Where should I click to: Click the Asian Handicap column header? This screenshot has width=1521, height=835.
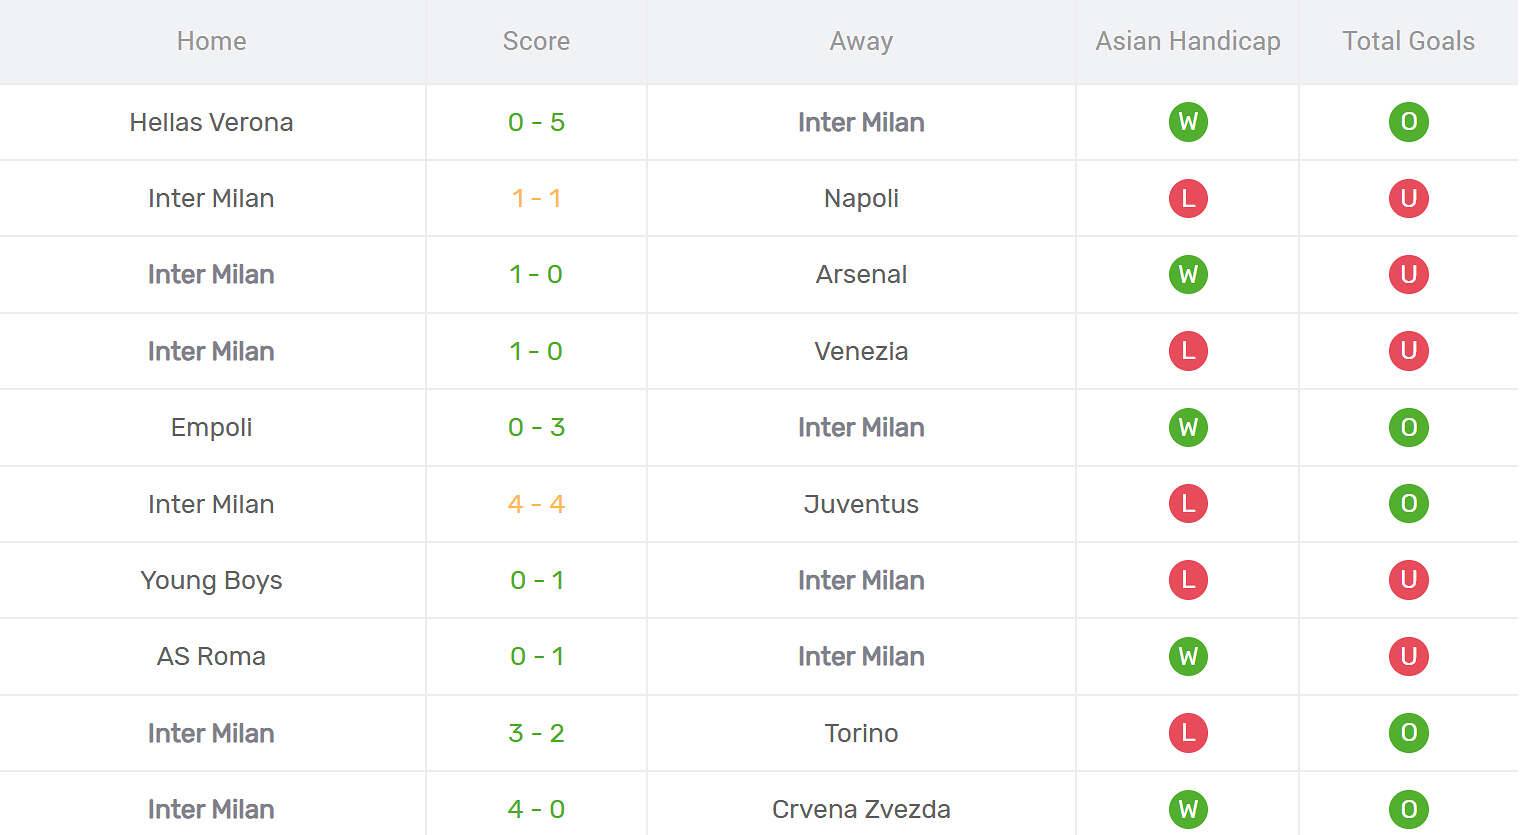(1187, 41)
